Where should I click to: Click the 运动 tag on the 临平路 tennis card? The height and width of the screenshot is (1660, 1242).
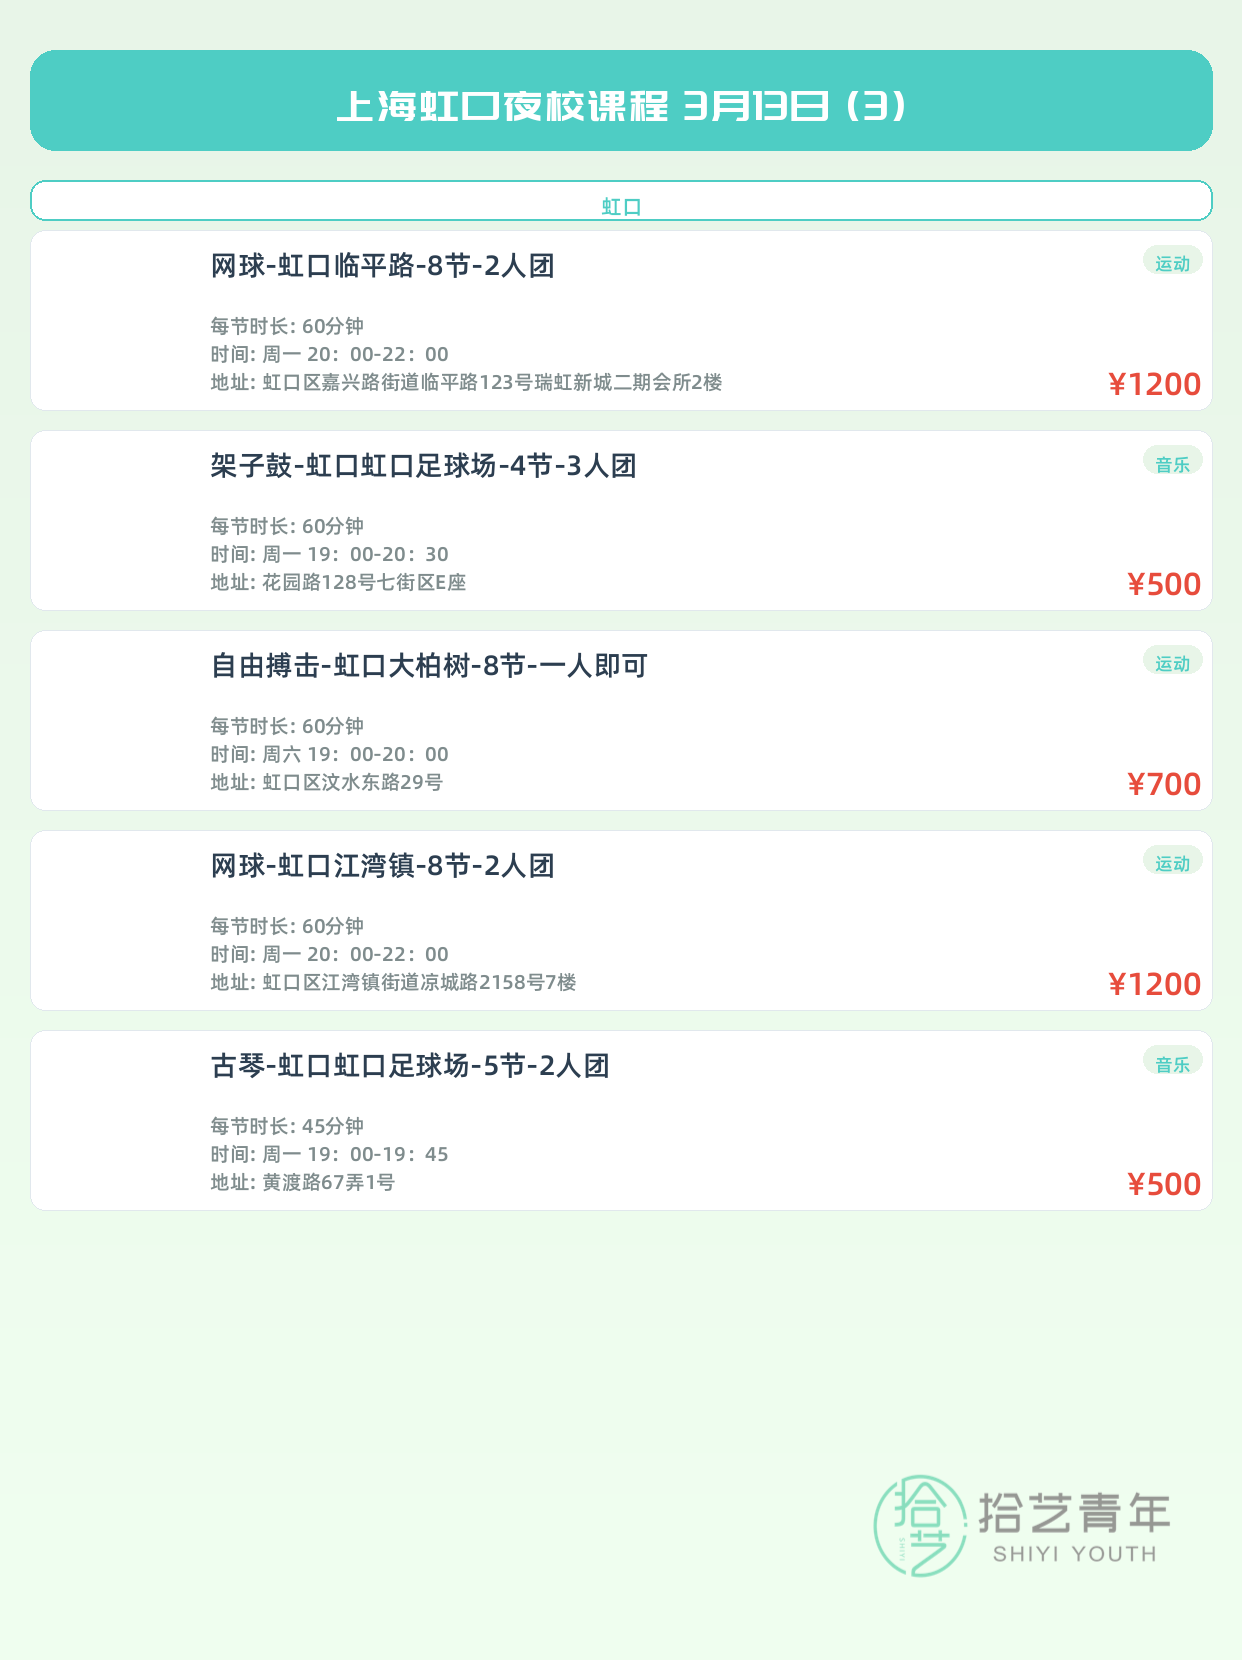1172,263
